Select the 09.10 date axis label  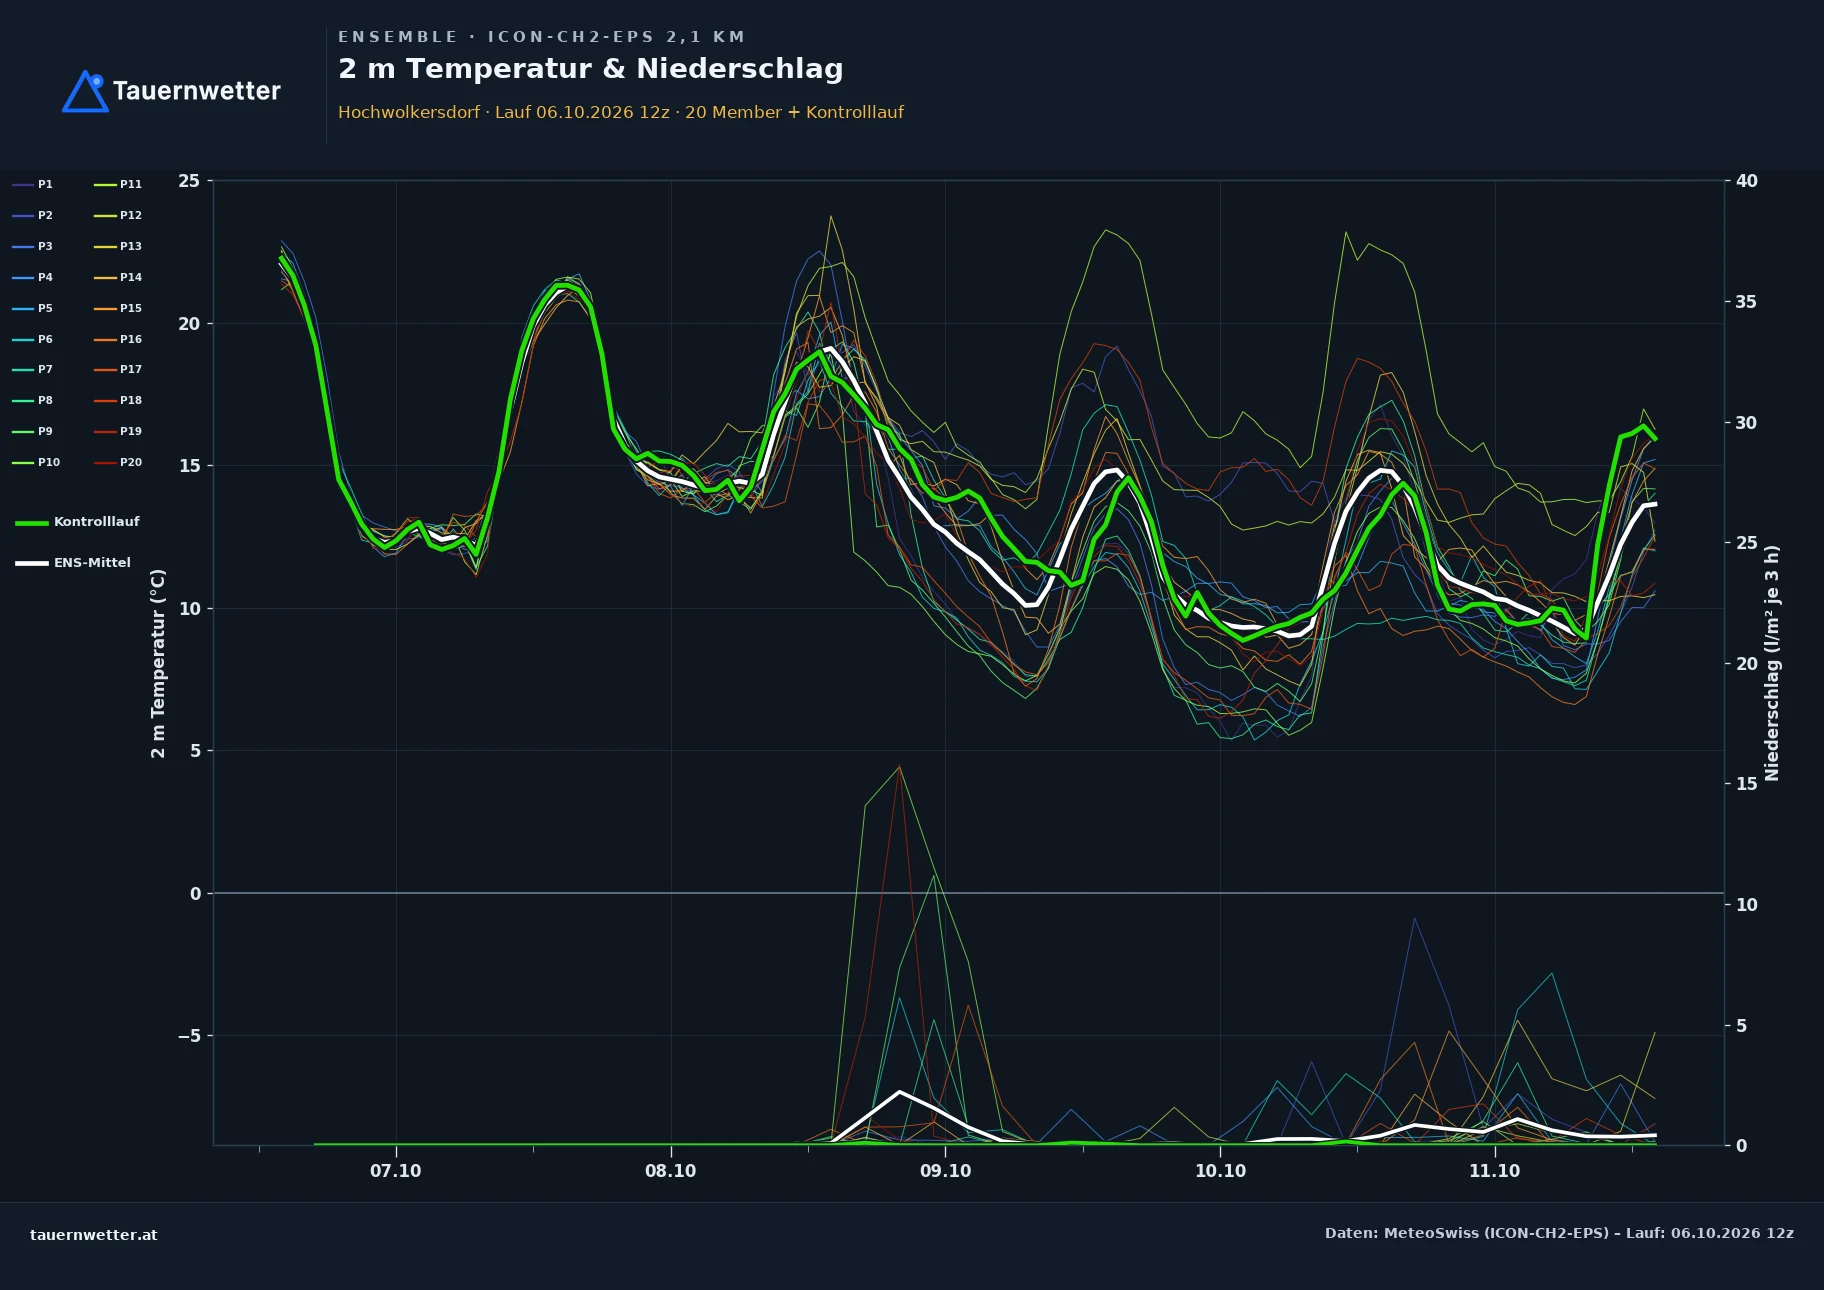pos(945,1171)
